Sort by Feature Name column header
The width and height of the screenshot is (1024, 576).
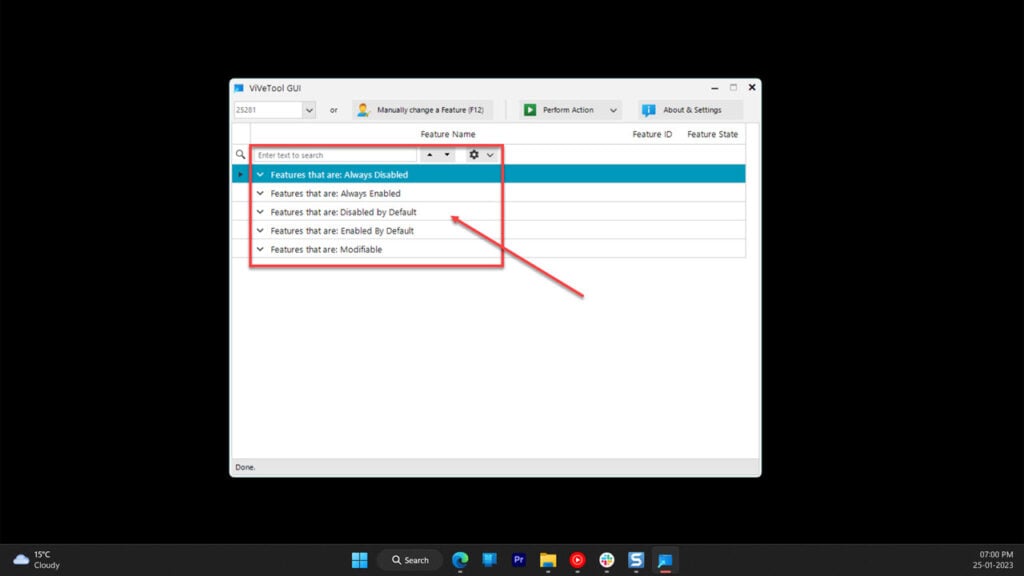[447, 134]
